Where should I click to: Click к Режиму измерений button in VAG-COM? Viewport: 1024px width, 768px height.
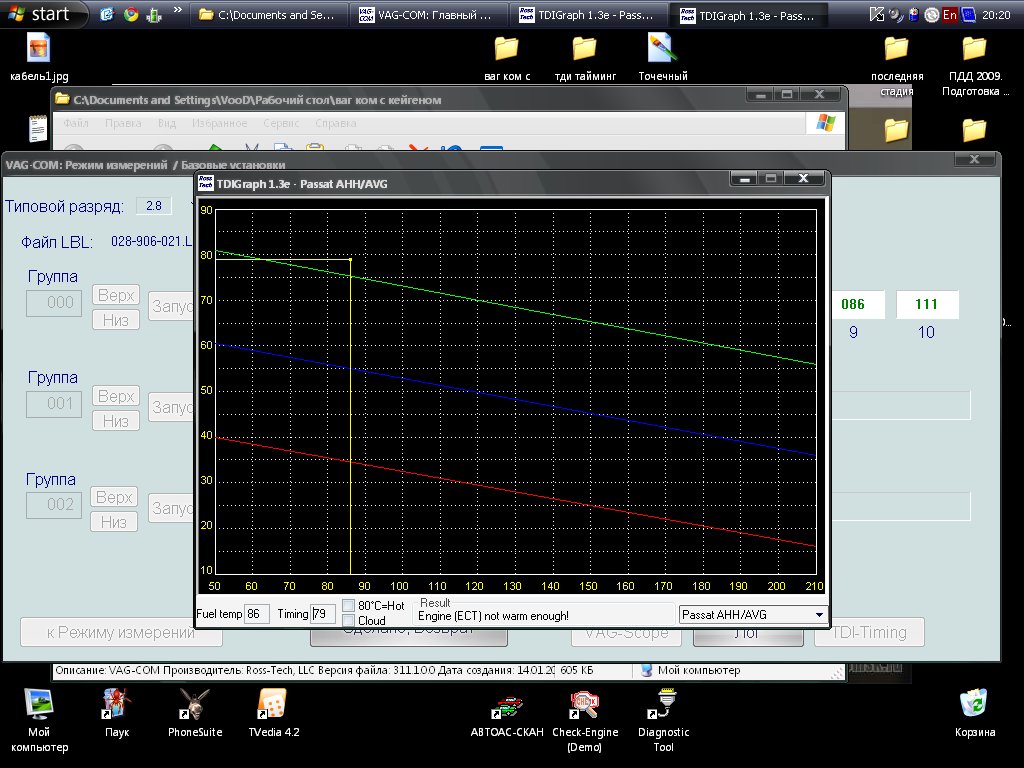click(x=121, y=632)
